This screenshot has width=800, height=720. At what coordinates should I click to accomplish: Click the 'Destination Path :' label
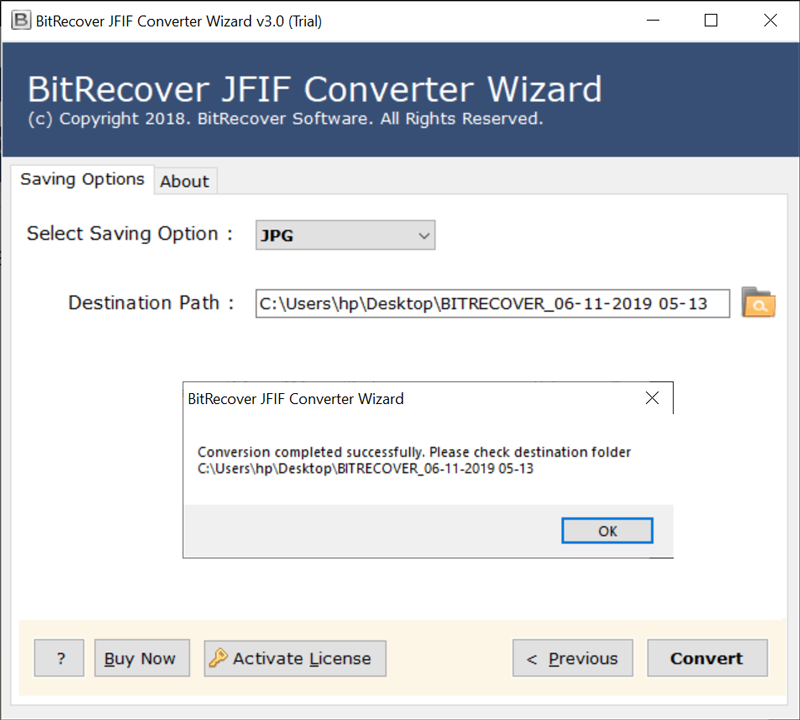151,303
